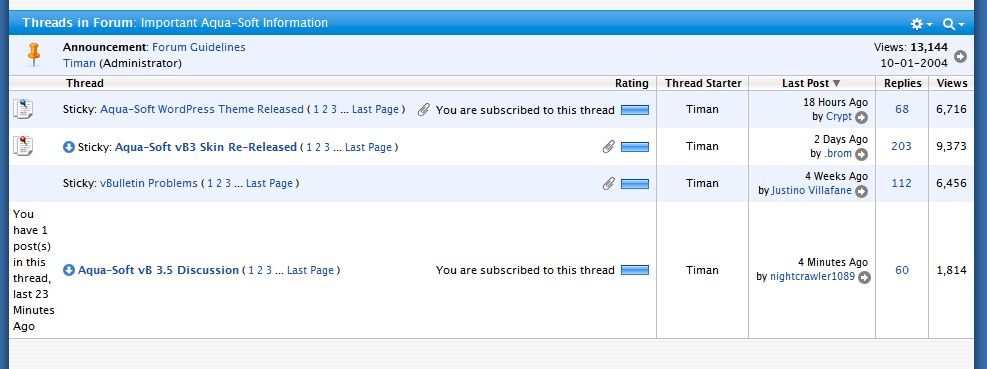Go to announcement via arrow beside 10-01-2004
The width and height of the screenshot is (987, 369).
coord(961,57)
